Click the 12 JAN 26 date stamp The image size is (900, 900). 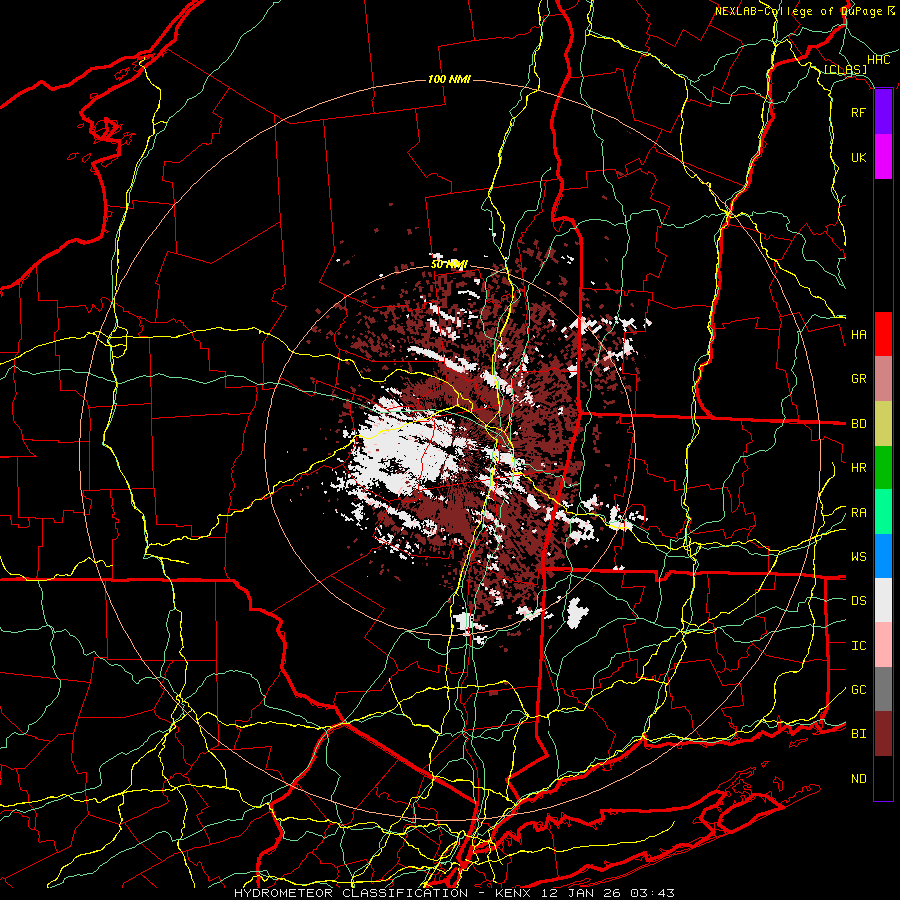coord(580,893)
